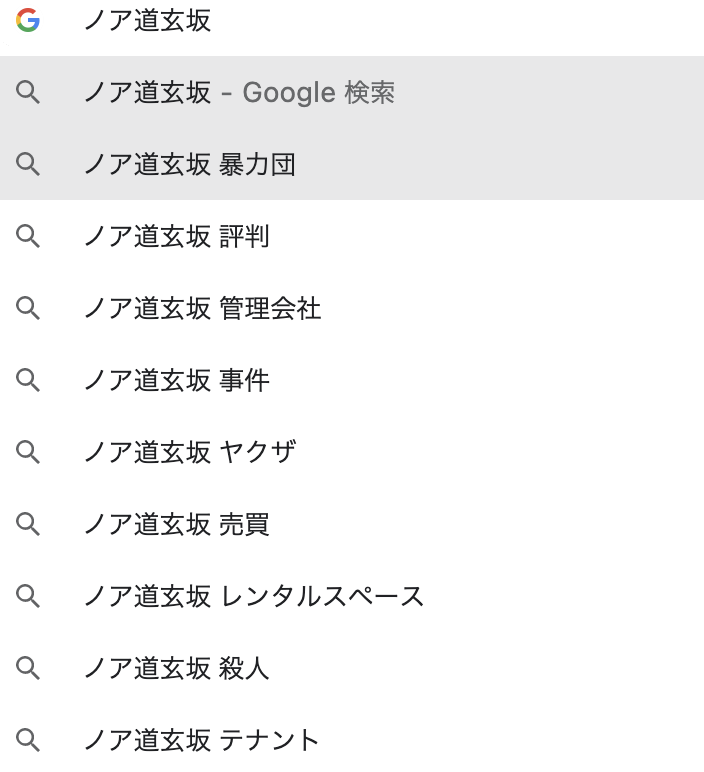The image size is (704, 772).
Task: Open suggestion 'ノア道玄坂 事件'
Action: click(x=352, y=380)
